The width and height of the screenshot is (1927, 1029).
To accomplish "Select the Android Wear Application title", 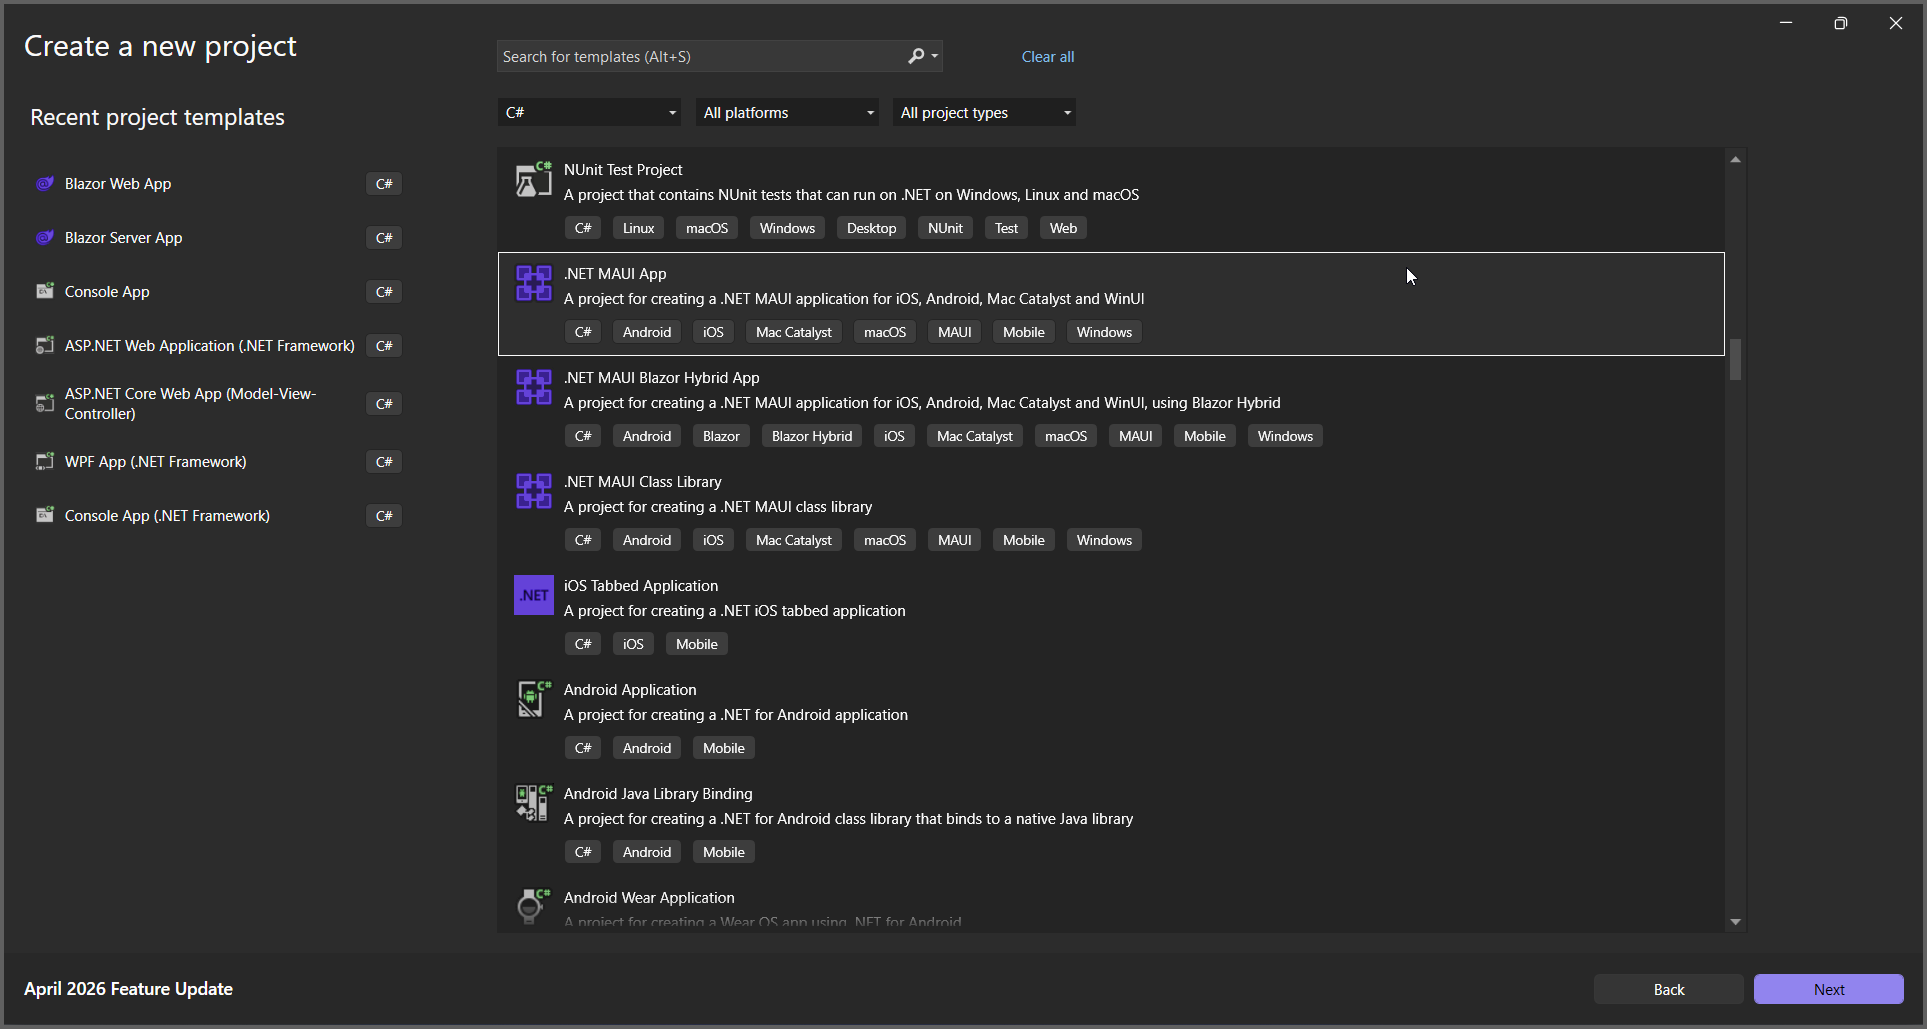I will tap(649, 898).
